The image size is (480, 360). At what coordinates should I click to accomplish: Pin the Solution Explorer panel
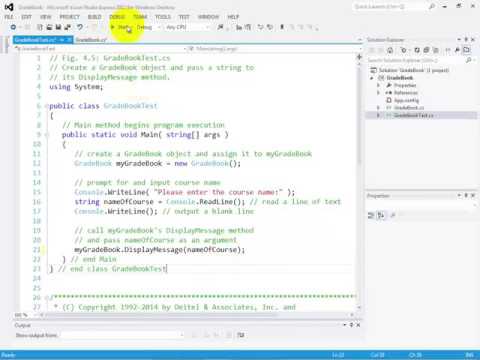pyautogui.click(x=466, y=40)
